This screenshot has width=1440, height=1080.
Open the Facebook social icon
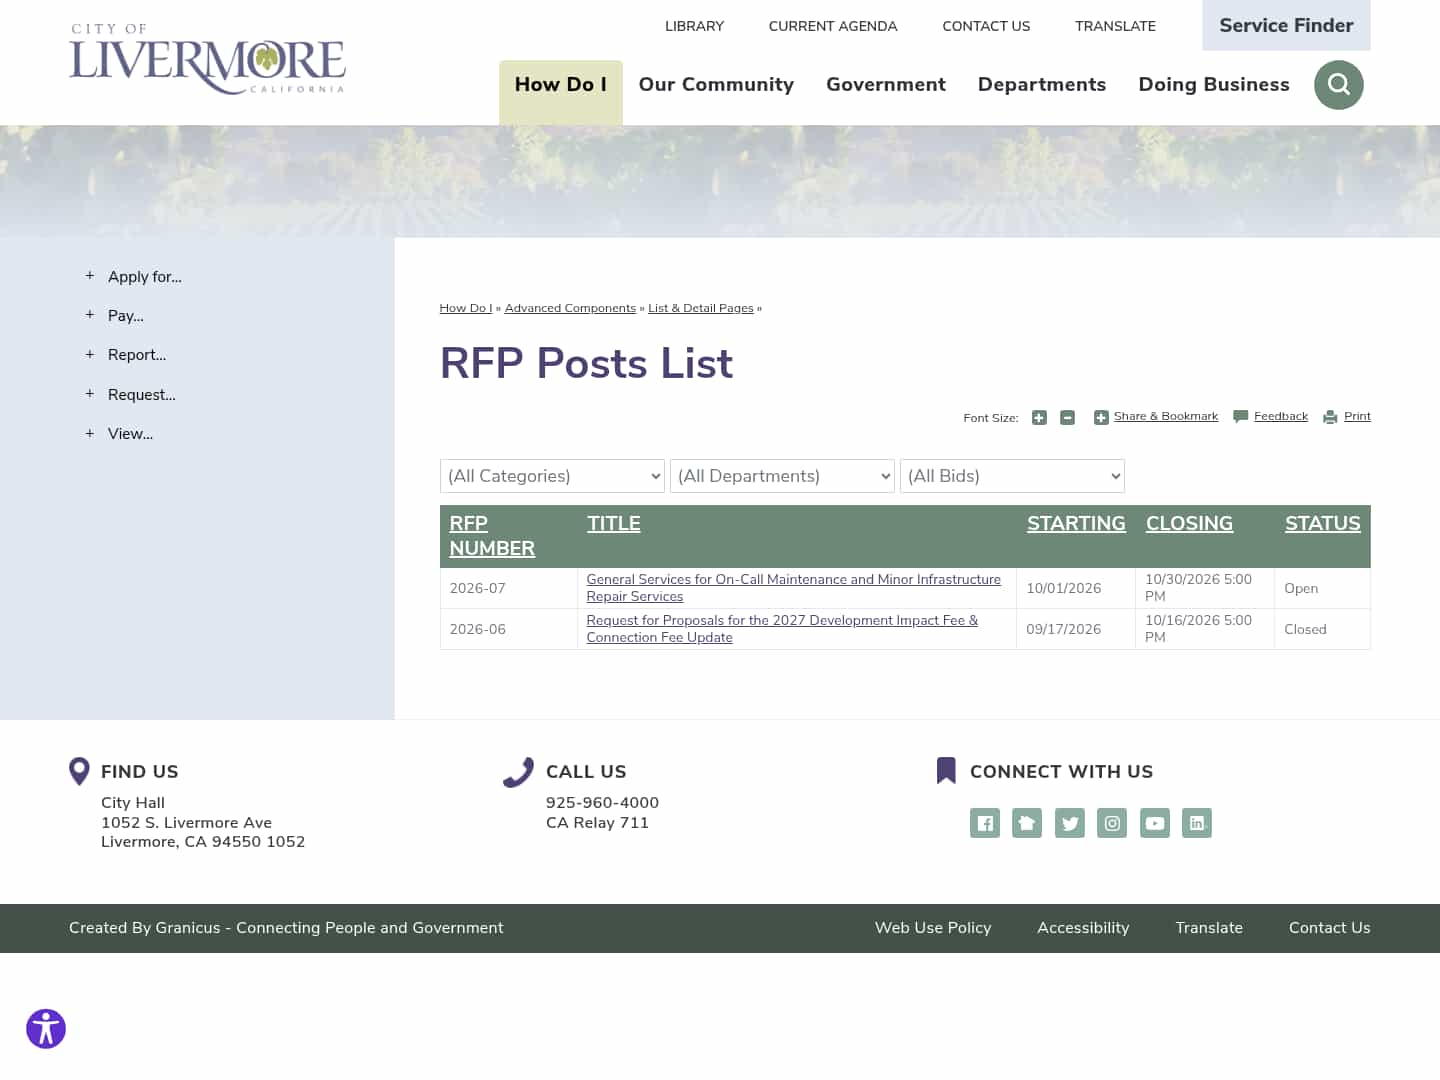coord(985,823)
